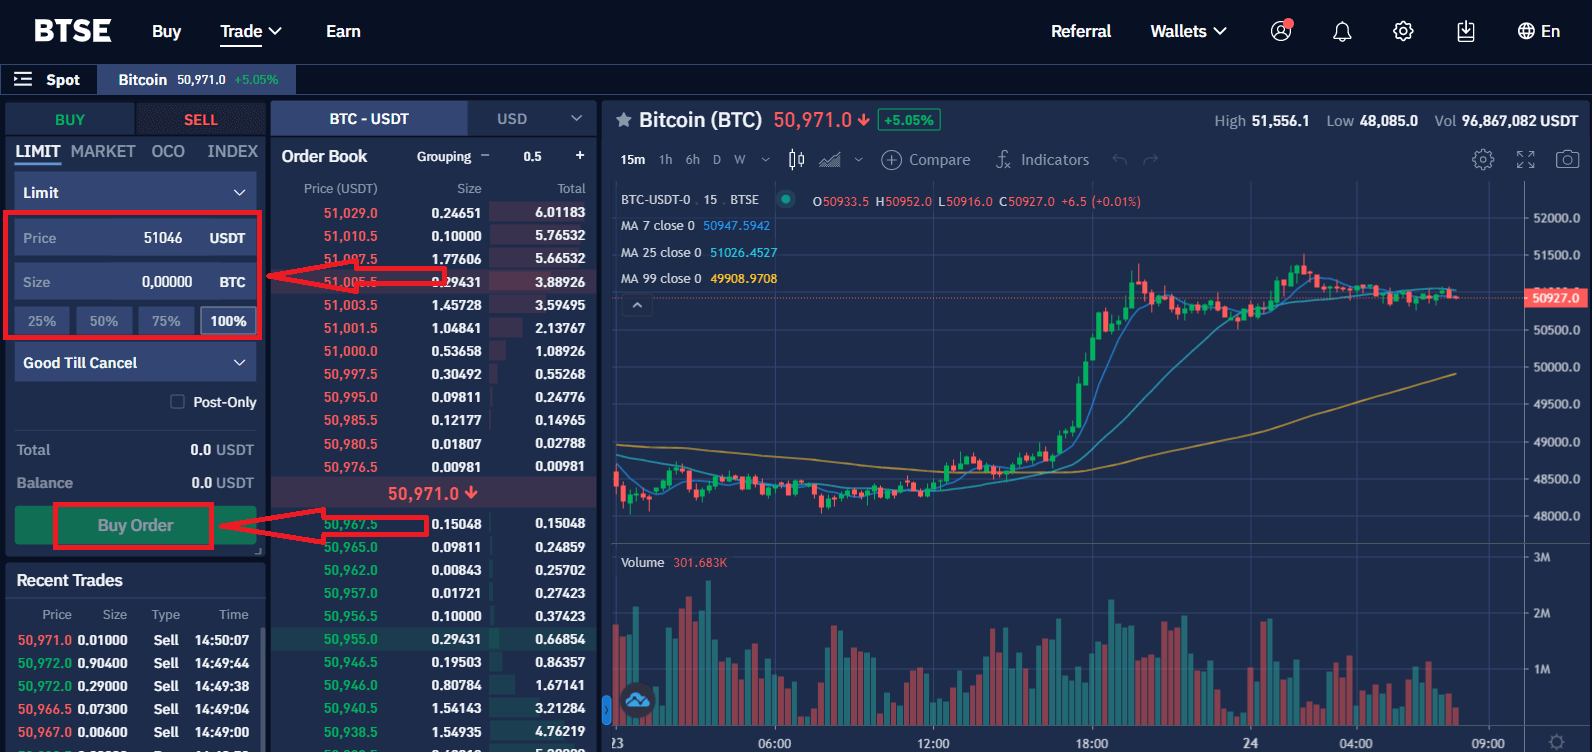Switch to the SELL side
Screen dimensions: 1592x752
point(200,120)
